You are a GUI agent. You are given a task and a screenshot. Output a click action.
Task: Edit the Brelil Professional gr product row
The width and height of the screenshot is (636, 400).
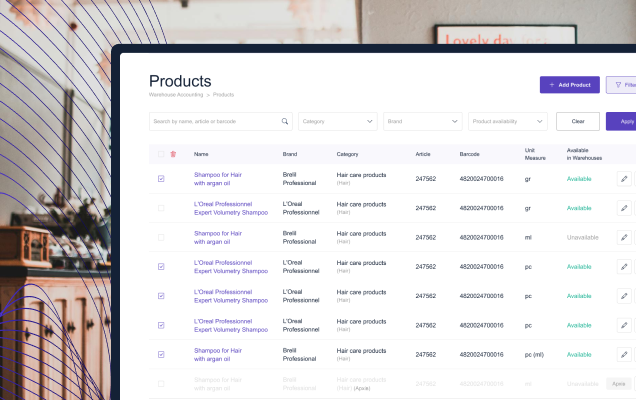[x=624, y=179]
